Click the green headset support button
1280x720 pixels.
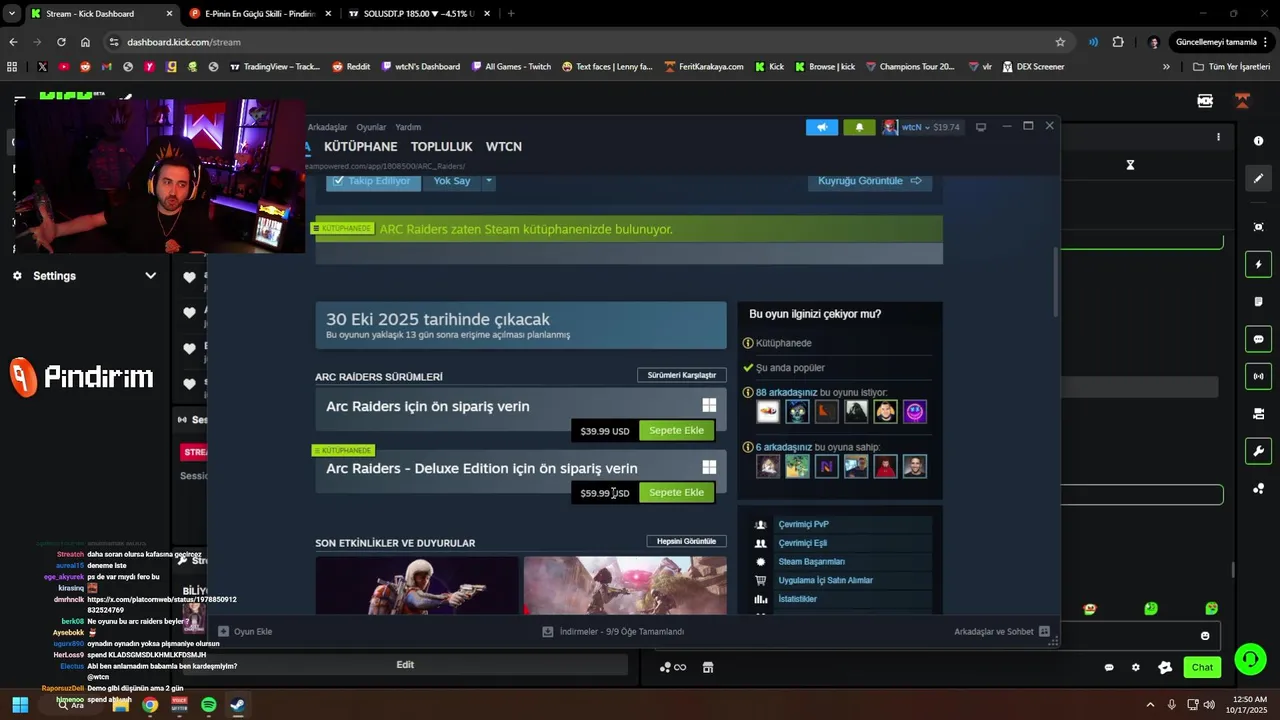[1250, 659]
